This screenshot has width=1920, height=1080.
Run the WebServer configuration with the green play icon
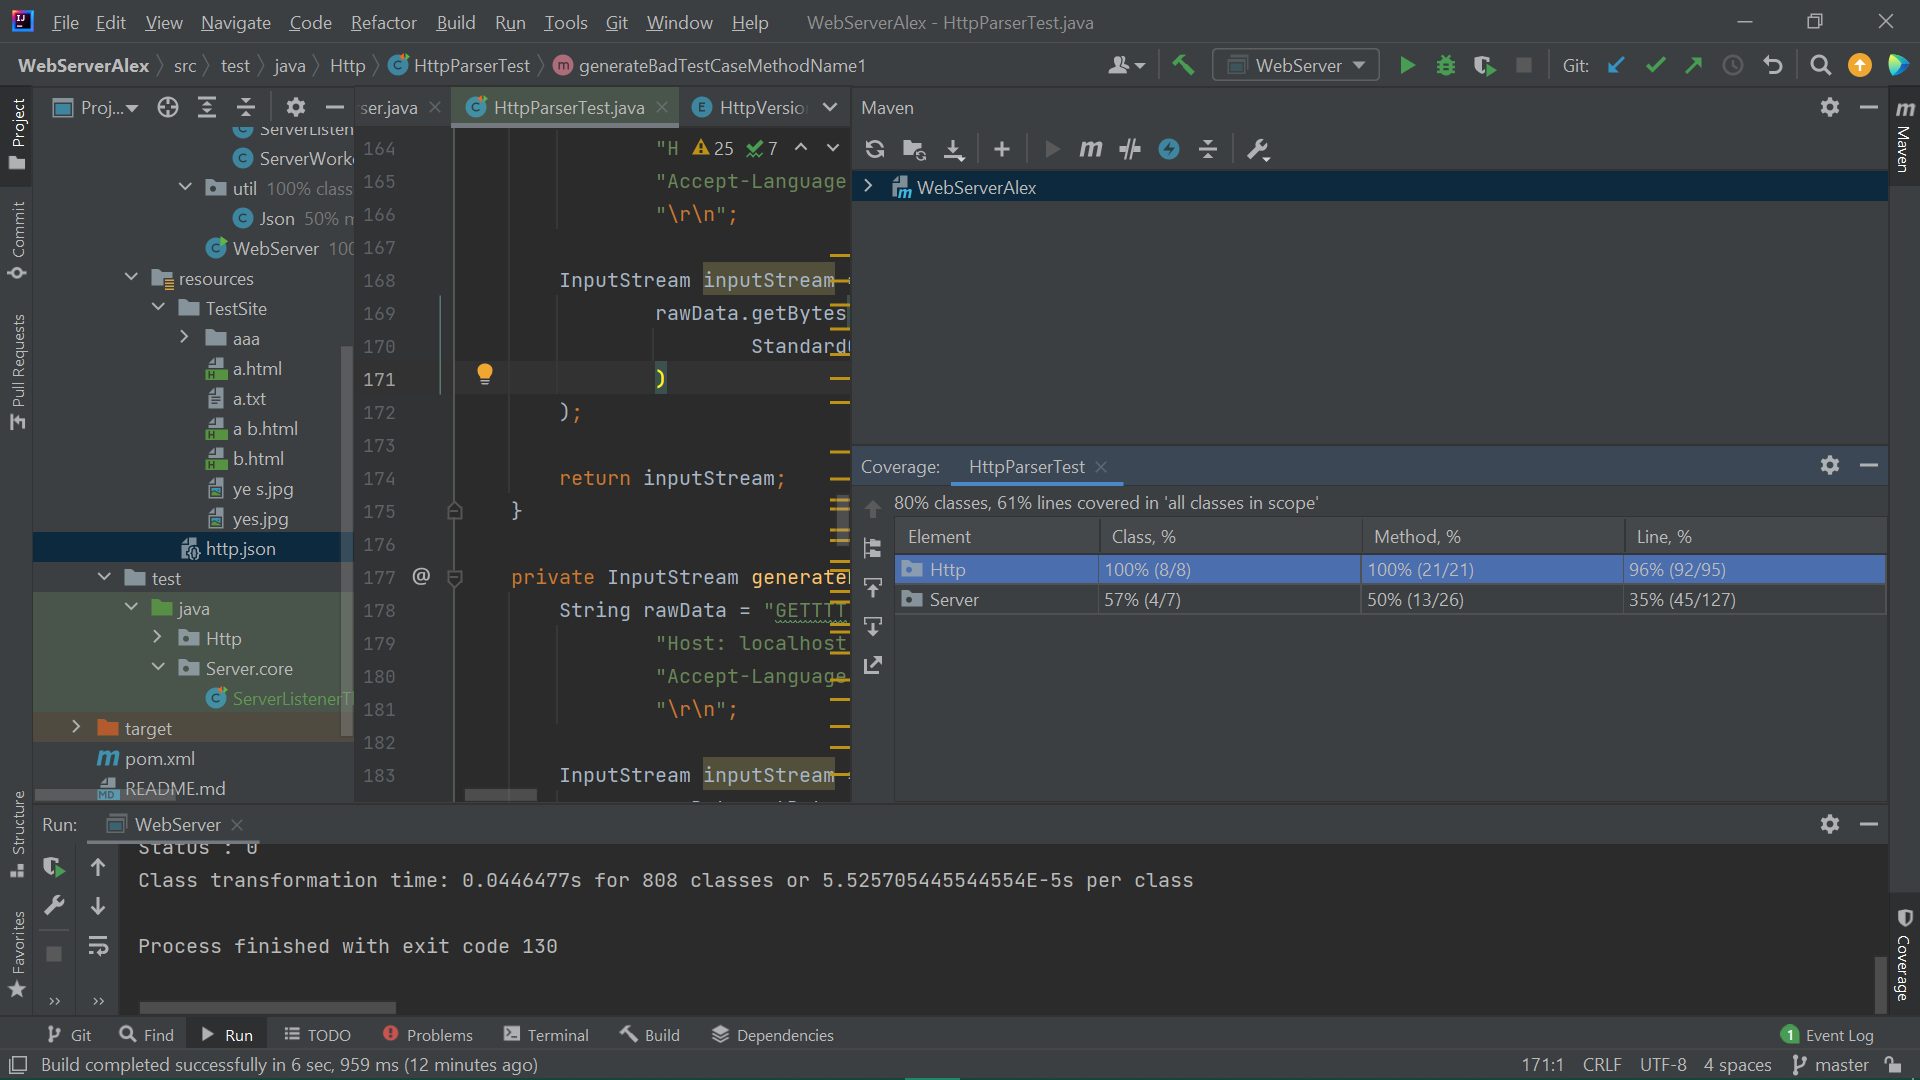coord(1406,64)
